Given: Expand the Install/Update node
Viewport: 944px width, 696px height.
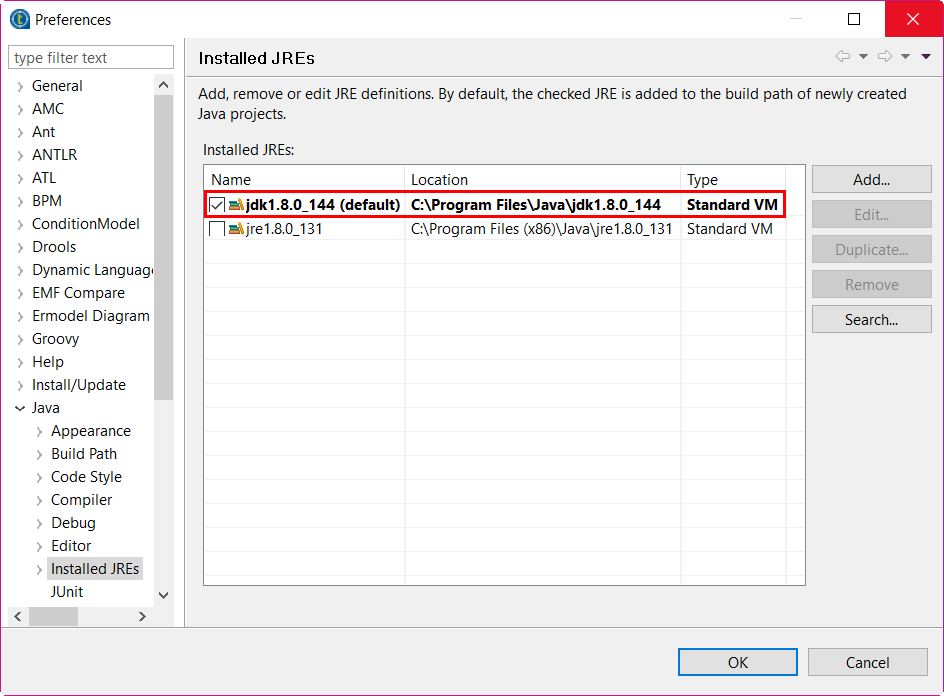Looking at the screenshot, I should point(20,385).
